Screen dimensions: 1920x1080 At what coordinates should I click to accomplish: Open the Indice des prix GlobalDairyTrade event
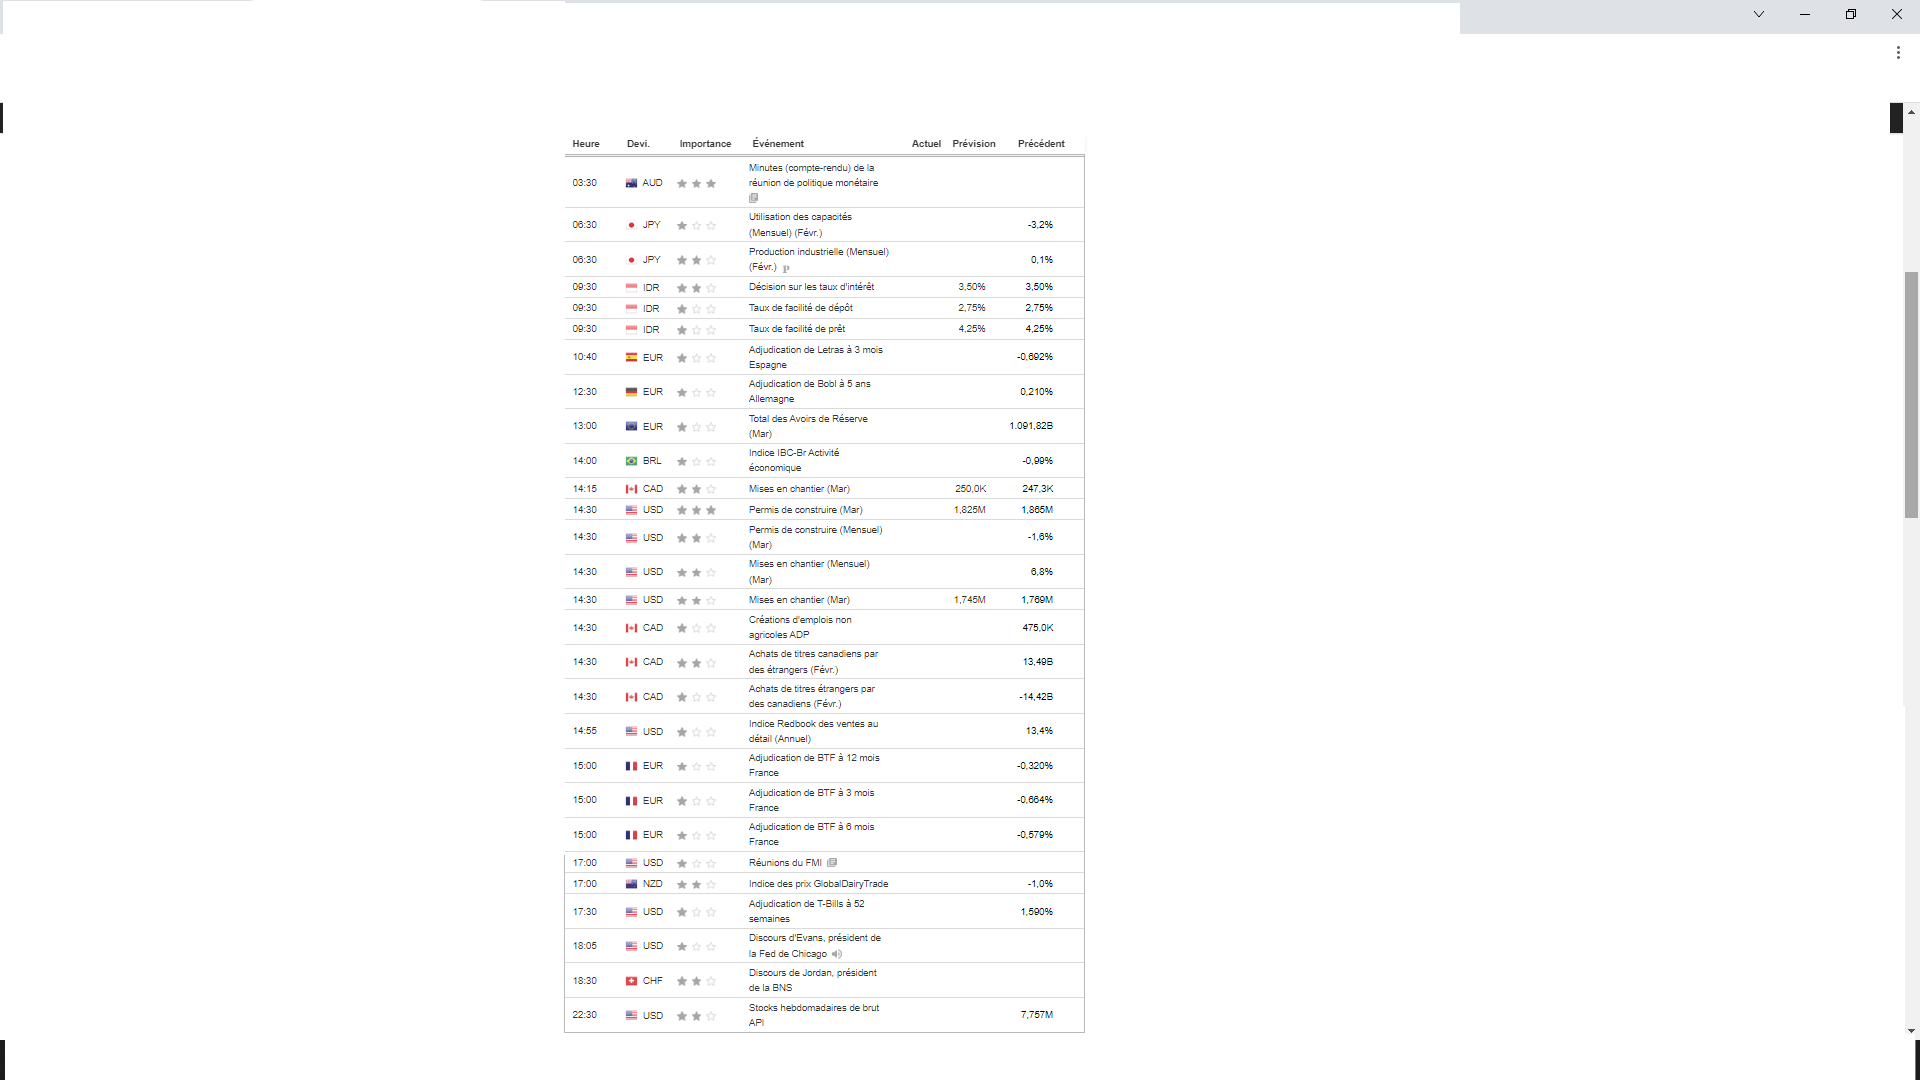pos(818,884)
